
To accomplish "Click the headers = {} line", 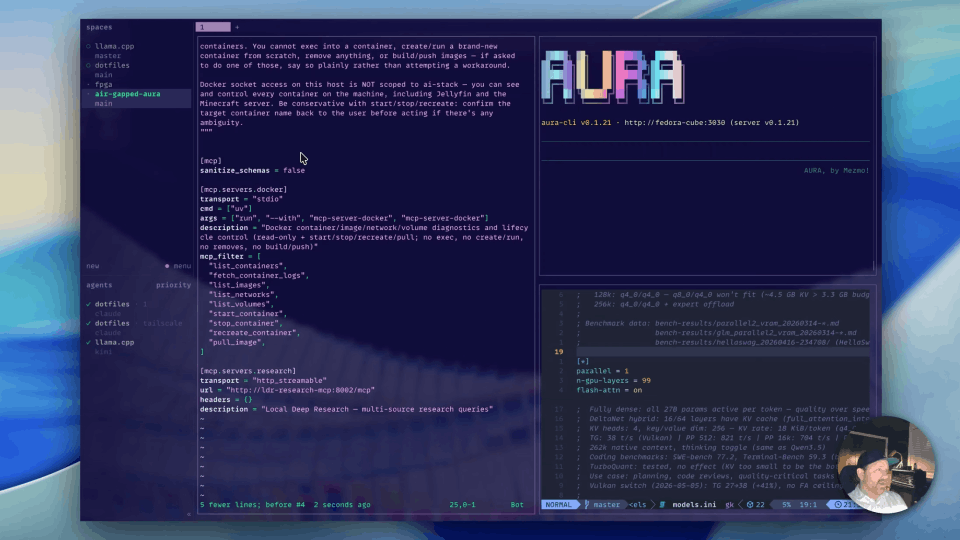I will [x=226, y=400].
